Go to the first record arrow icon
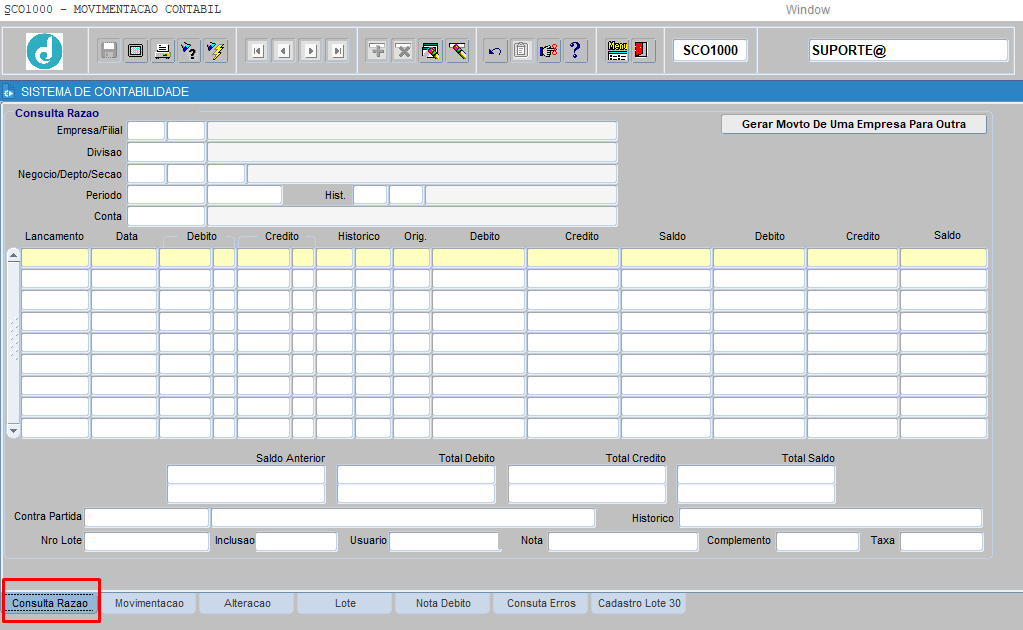Viewport: 1023px width, 630px height. [x=258, y=50]
